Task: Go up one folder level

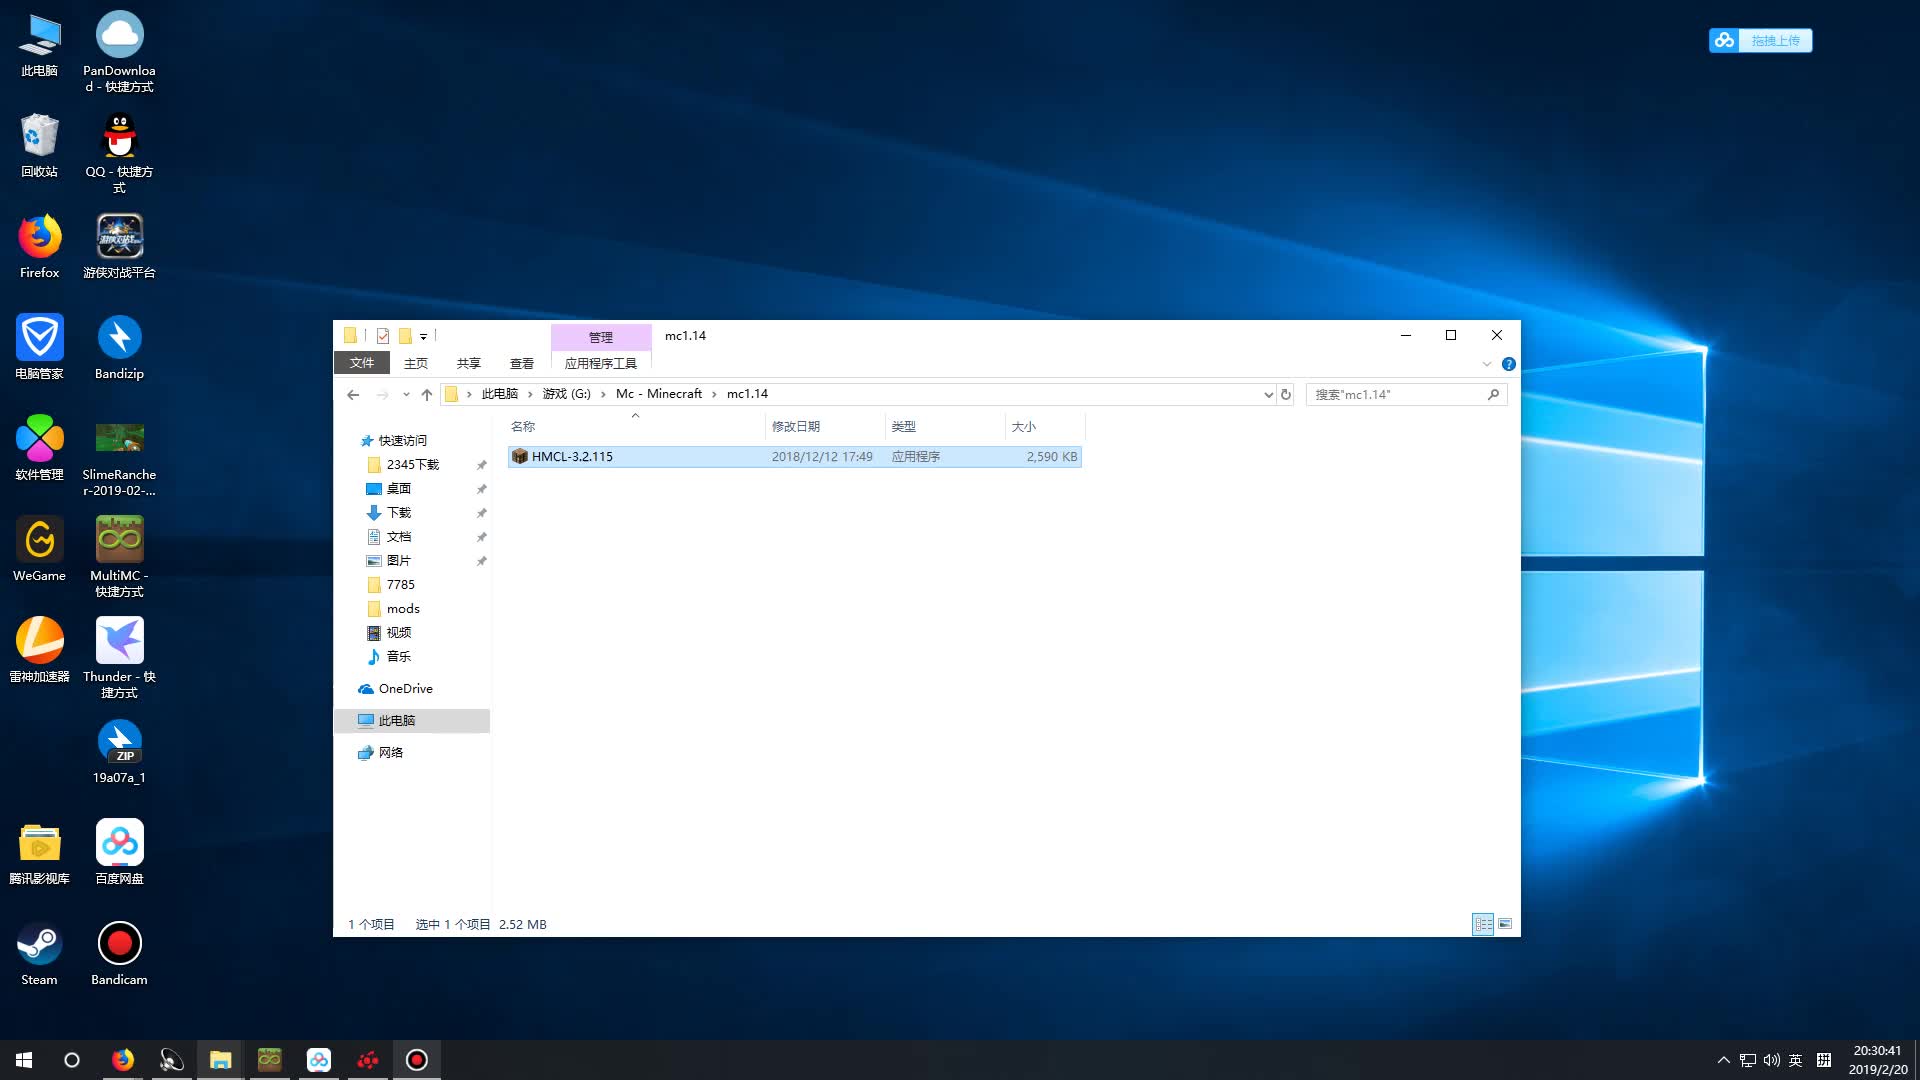Action: [x=427, y=394]
